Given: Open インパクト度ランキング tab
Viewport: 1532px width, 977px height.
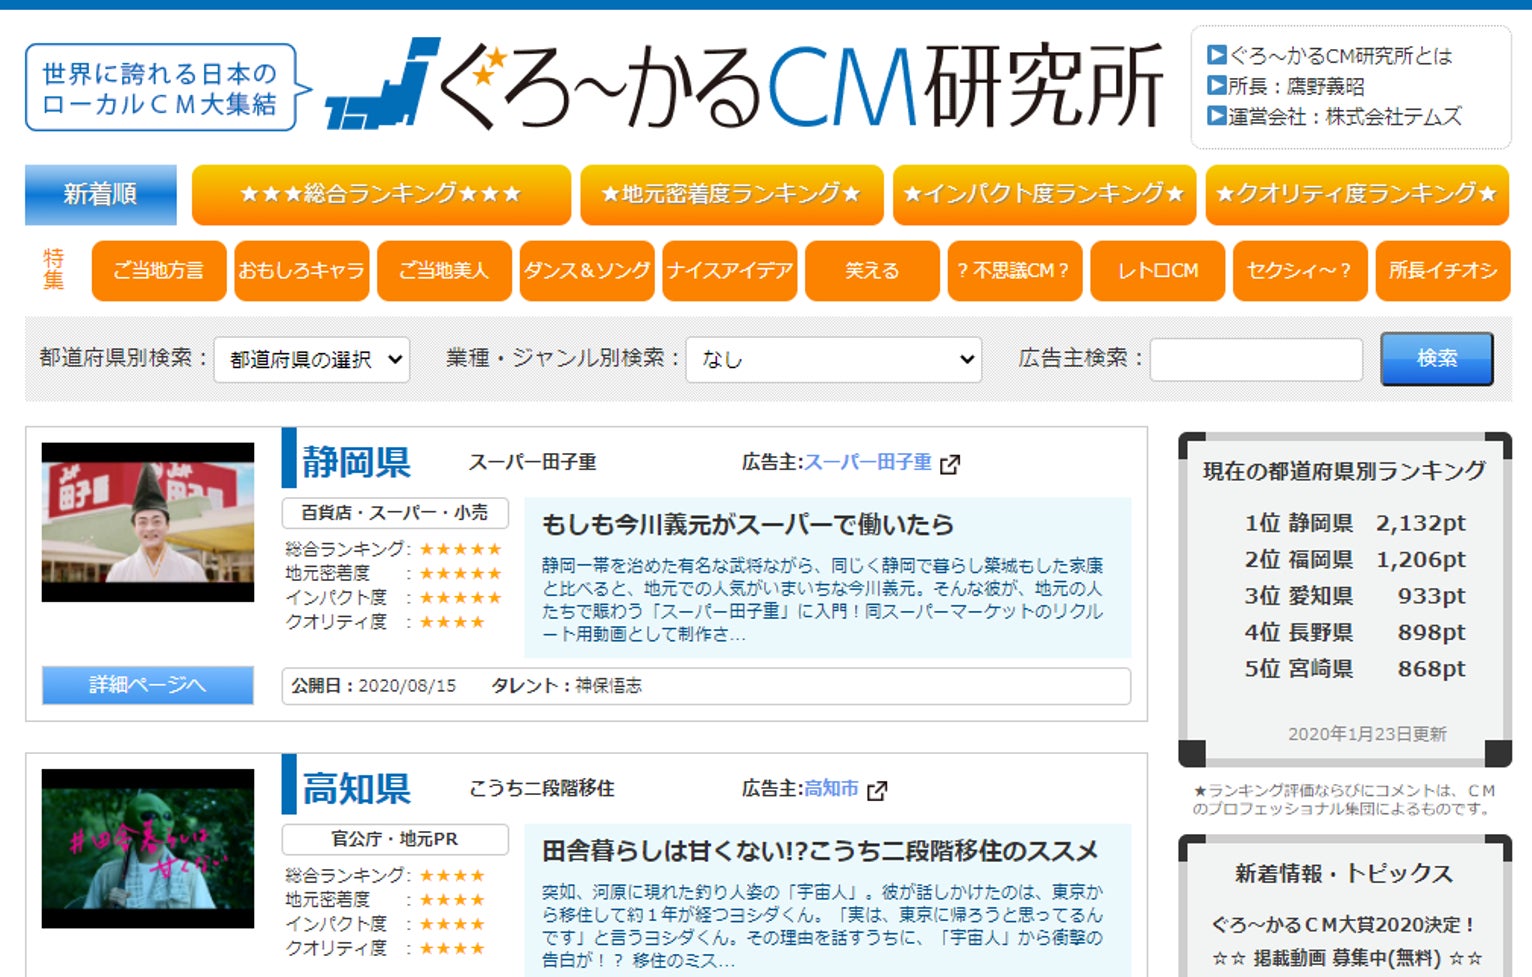Looking at the screenshot, I should click(1044, 194).
